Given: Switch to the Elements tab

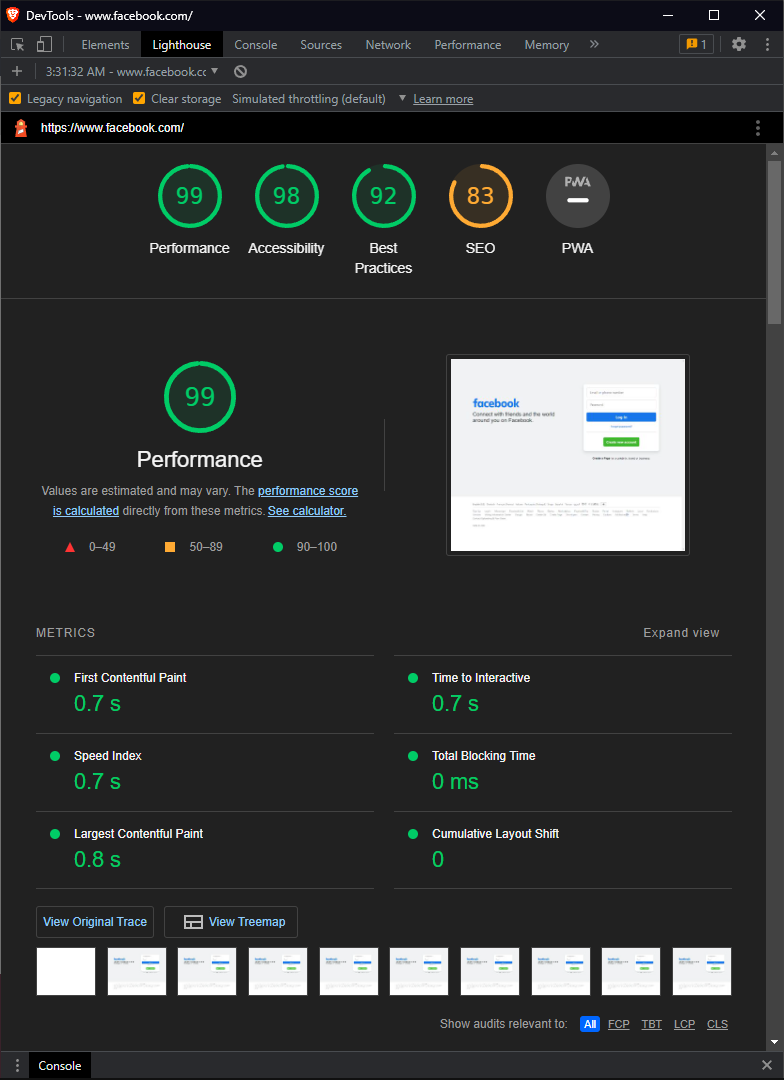Looking at the screenshot, I should click(105, 45).
